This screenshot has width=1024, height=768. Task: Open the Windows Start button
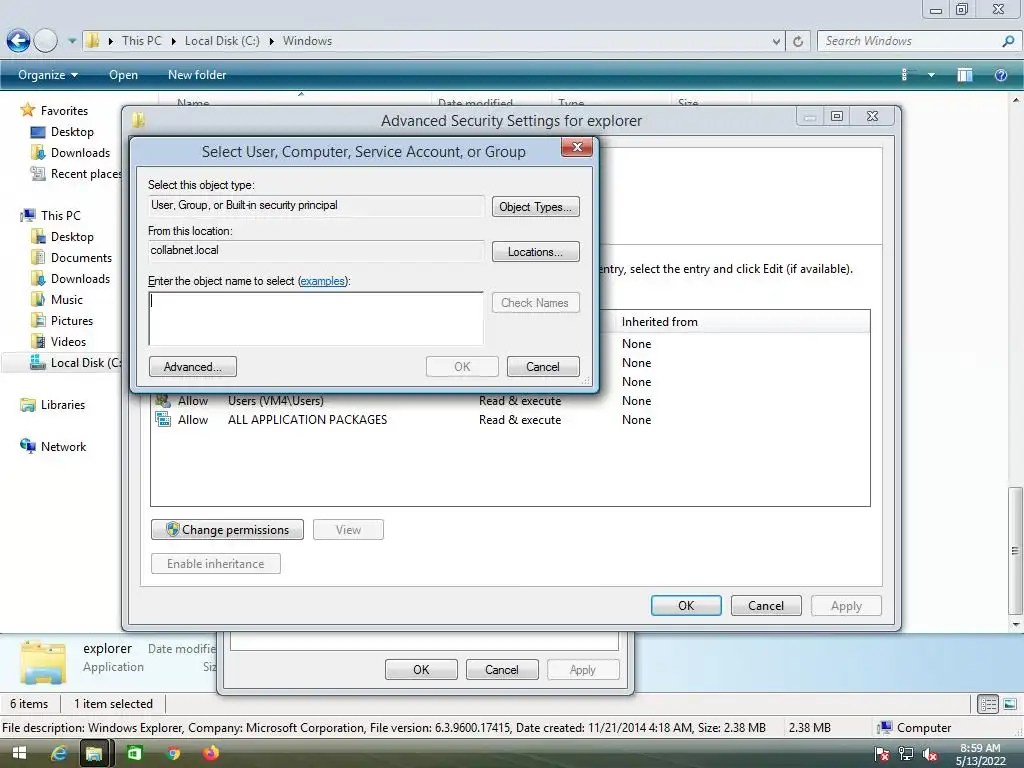point(19,754)
